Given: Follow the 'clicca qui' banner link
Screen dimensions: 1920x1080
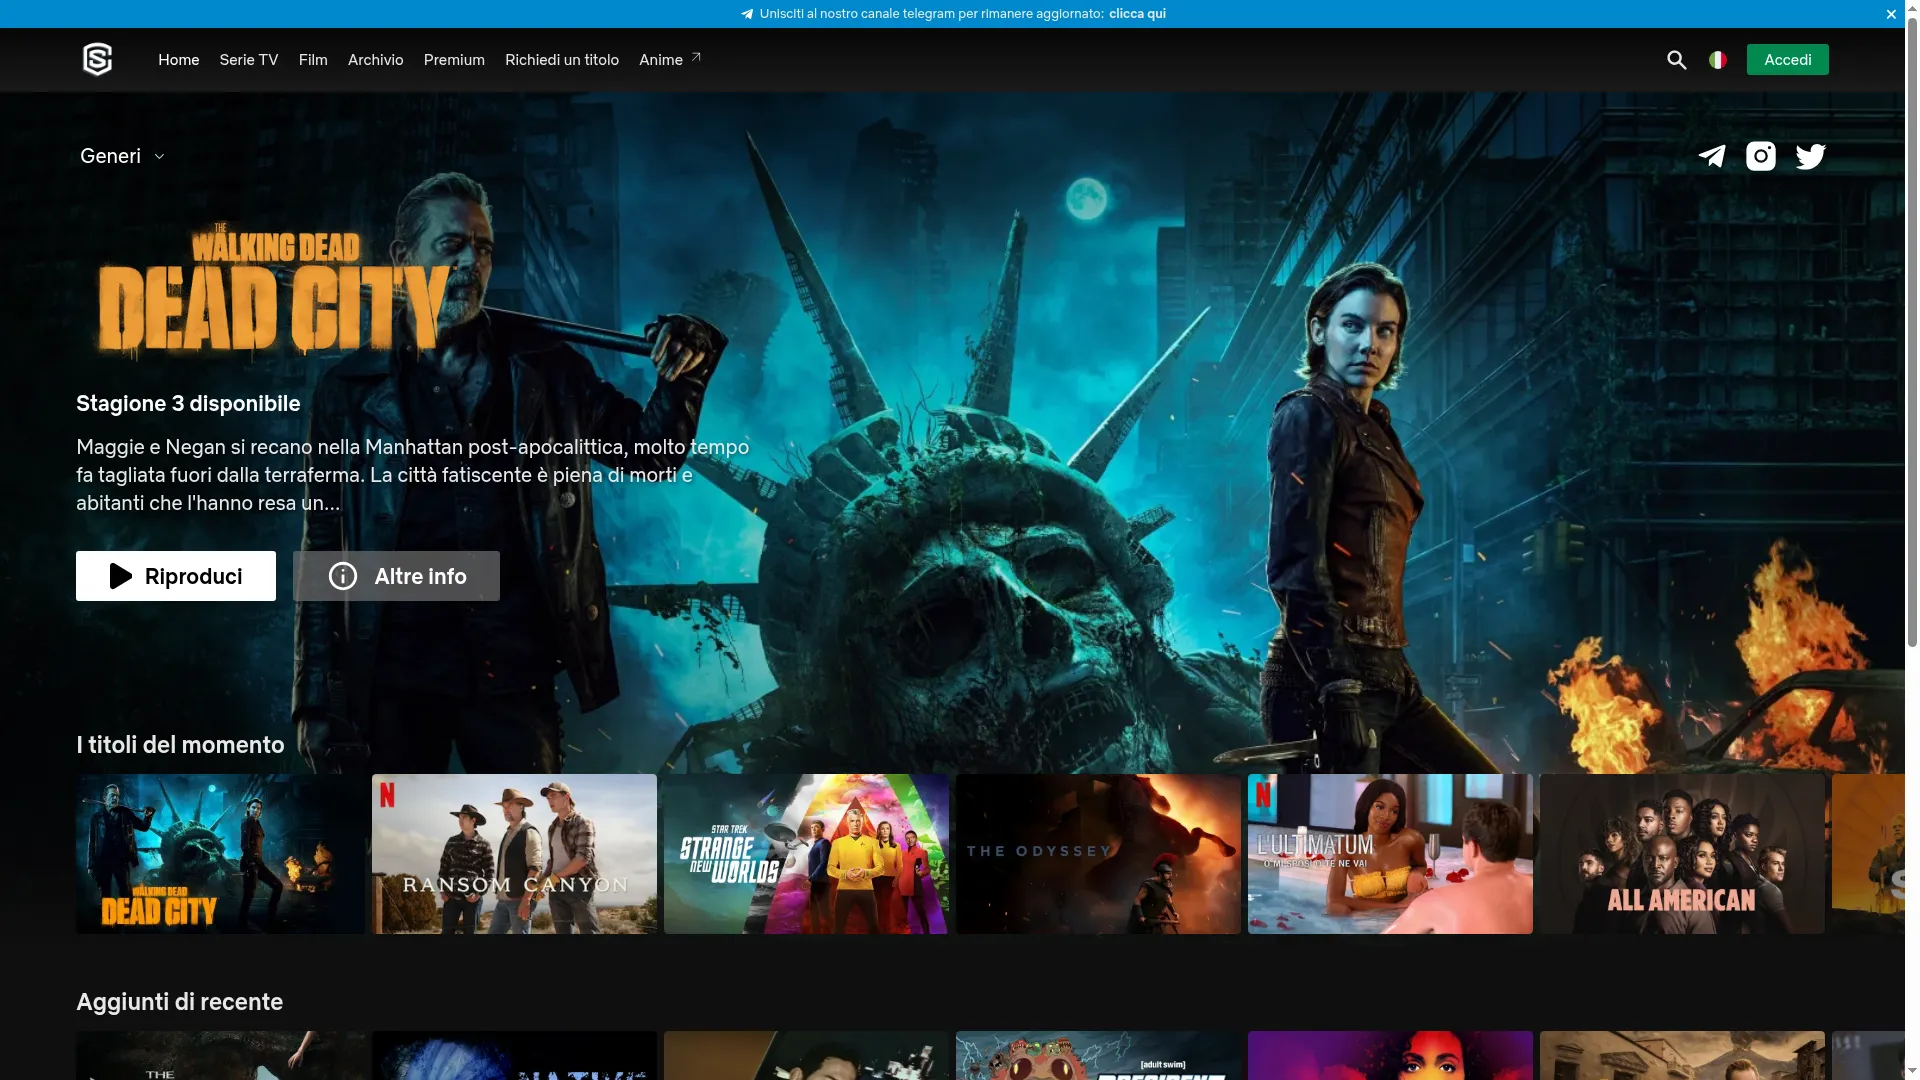Looking at the screenshot, I should 1137,14.
